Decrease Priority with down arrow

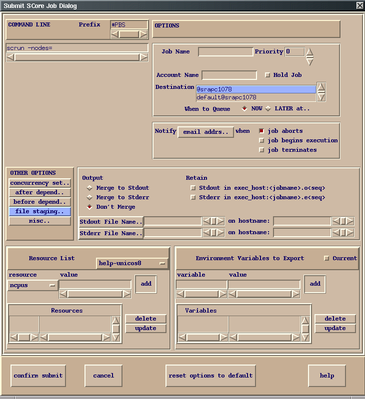click(x=310, y=61)
